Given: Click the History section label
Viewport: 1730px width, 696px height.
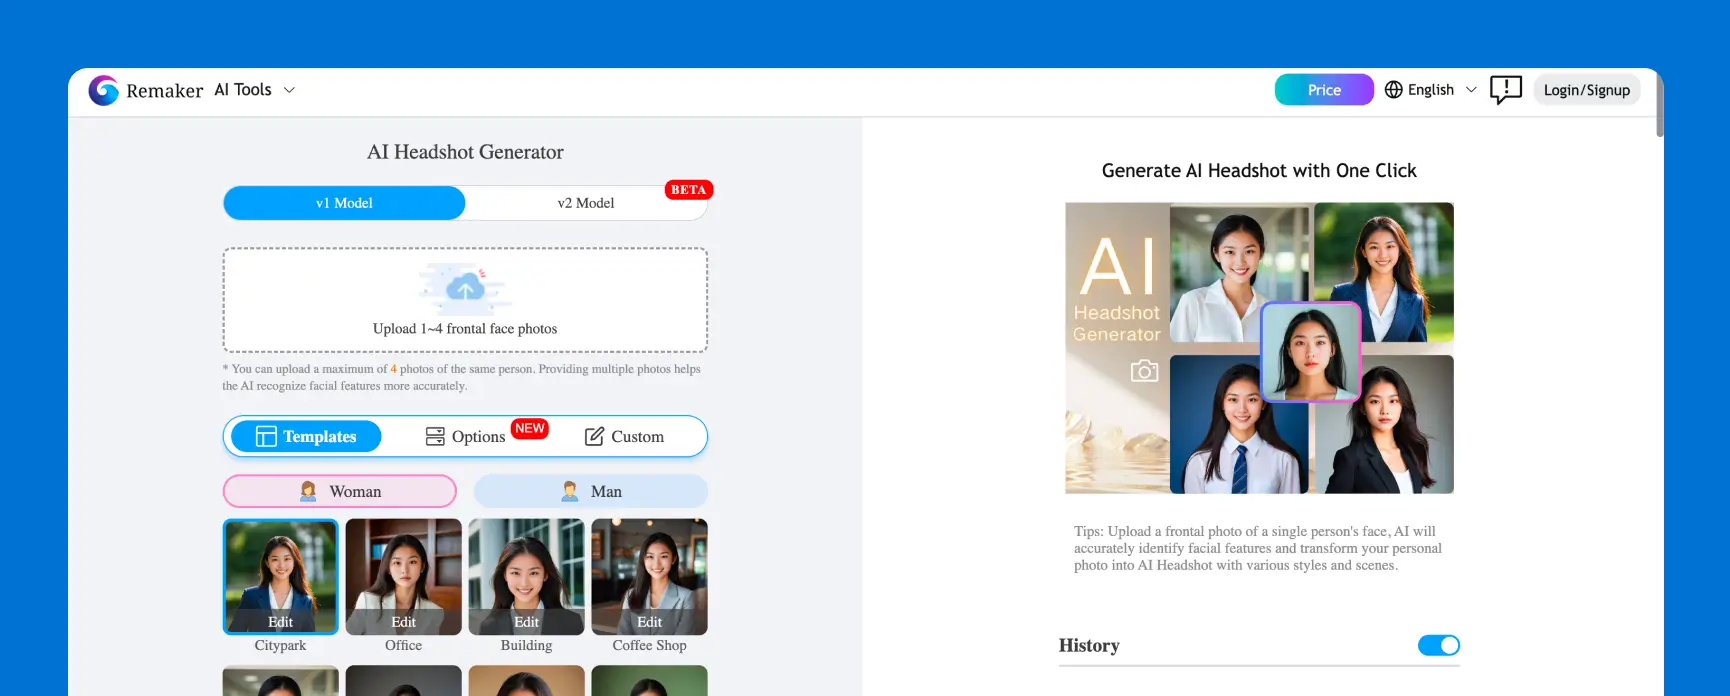Looking at the screenshot, I should [1089, 646].
